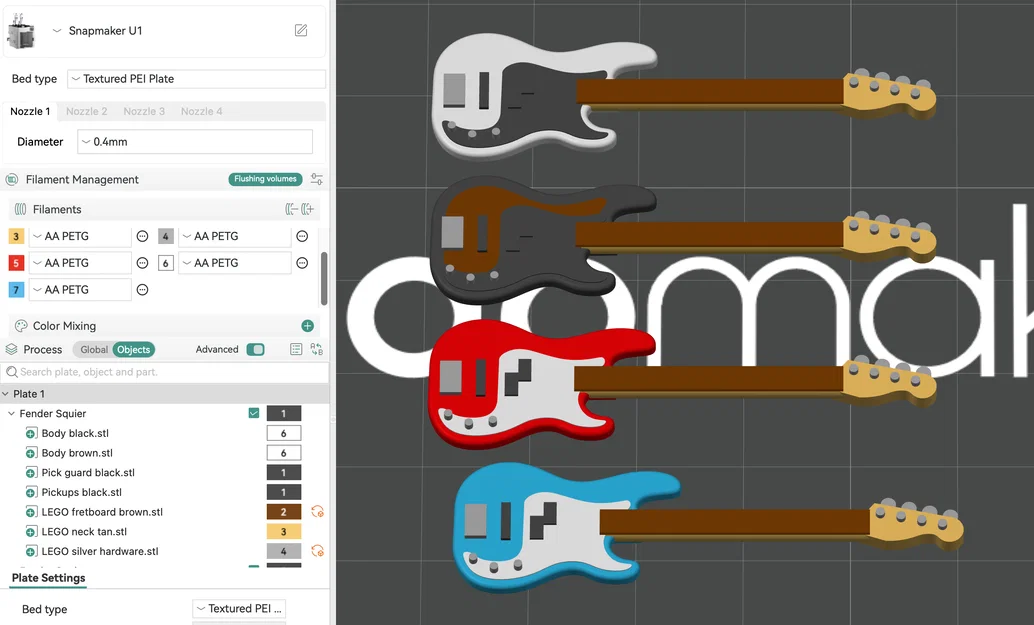The width and height of the screenshot is (1034, 625).
Task: Open more options for filament 4
Action: [x=302, y=236]
